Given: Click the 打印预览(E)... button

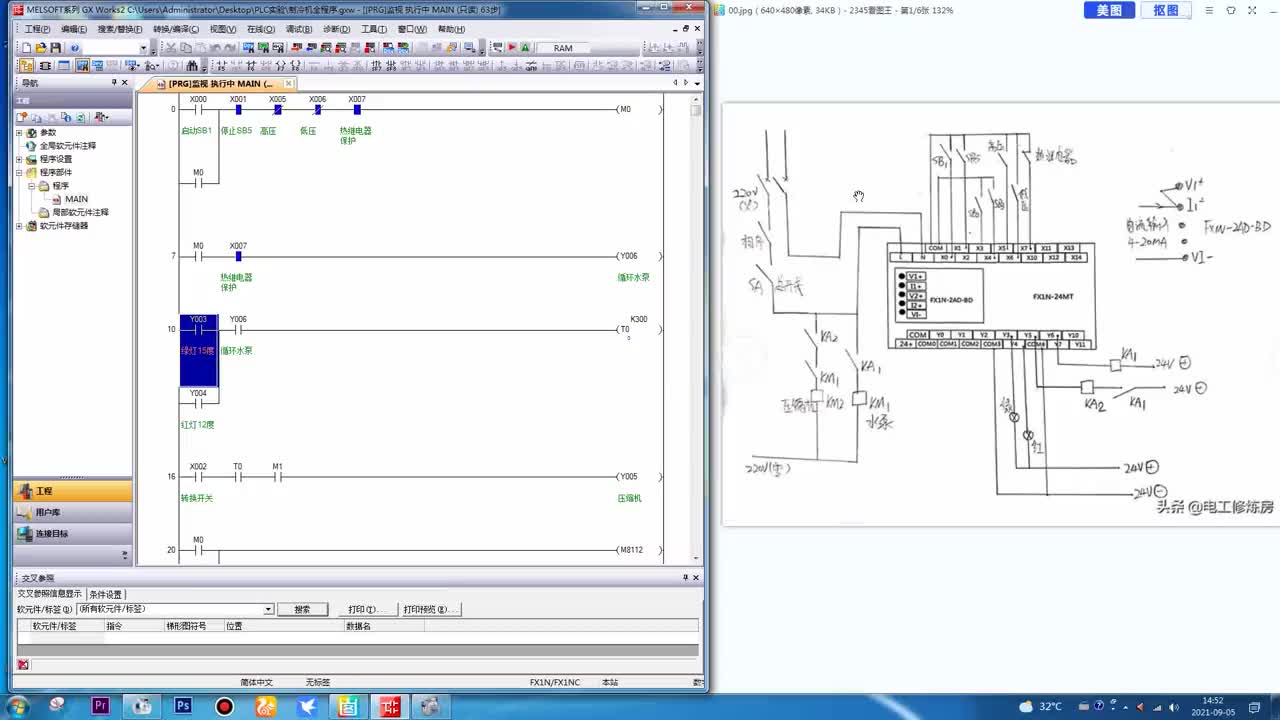Looking at the screenshot, I should (430, 609).
